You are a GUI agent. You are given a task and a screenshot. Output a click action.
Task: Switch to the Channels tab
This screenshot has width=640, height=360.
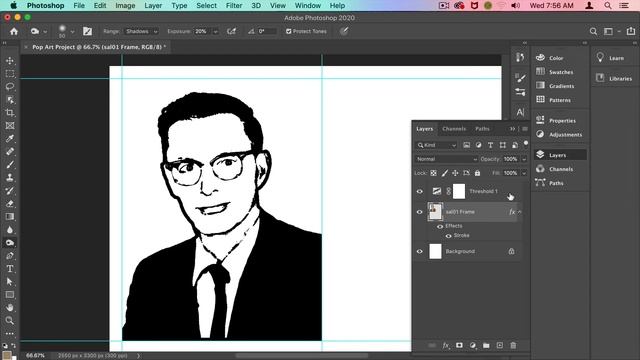[454, 129]
